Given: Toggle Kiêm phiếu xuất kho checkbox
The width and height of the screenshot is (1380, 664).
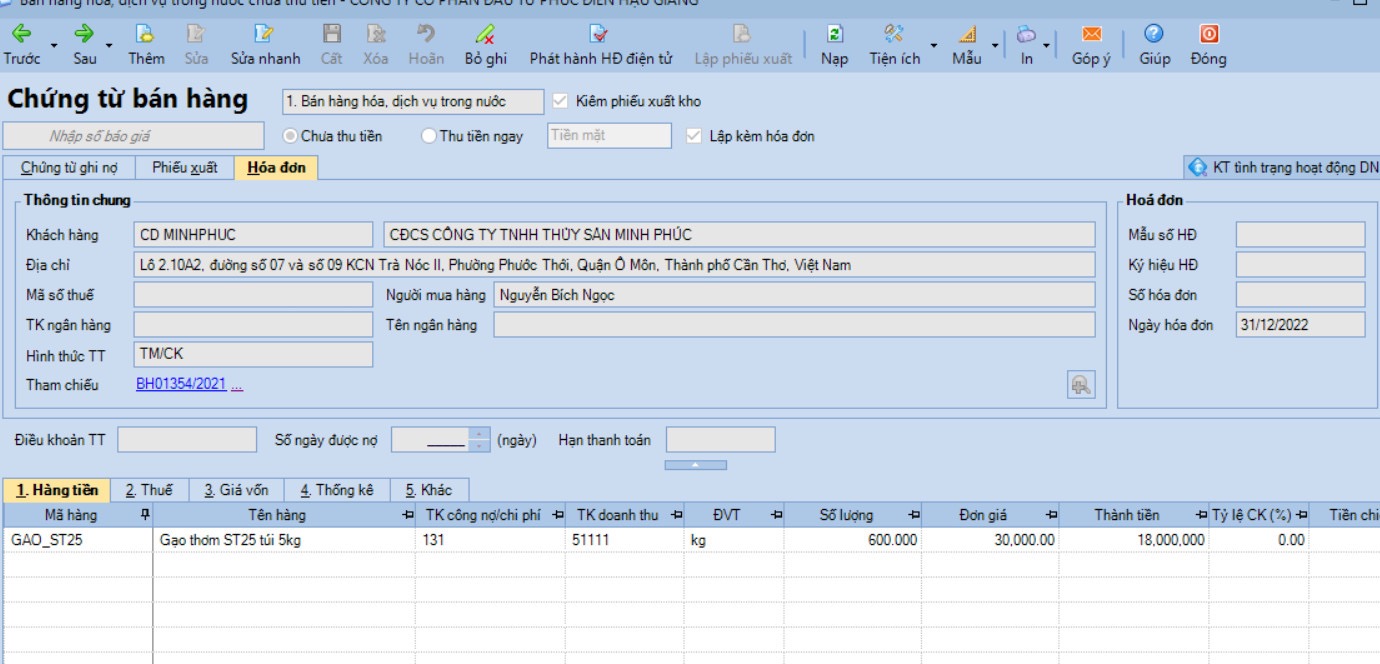Looking at the screenshot, I should click(560, 101).
